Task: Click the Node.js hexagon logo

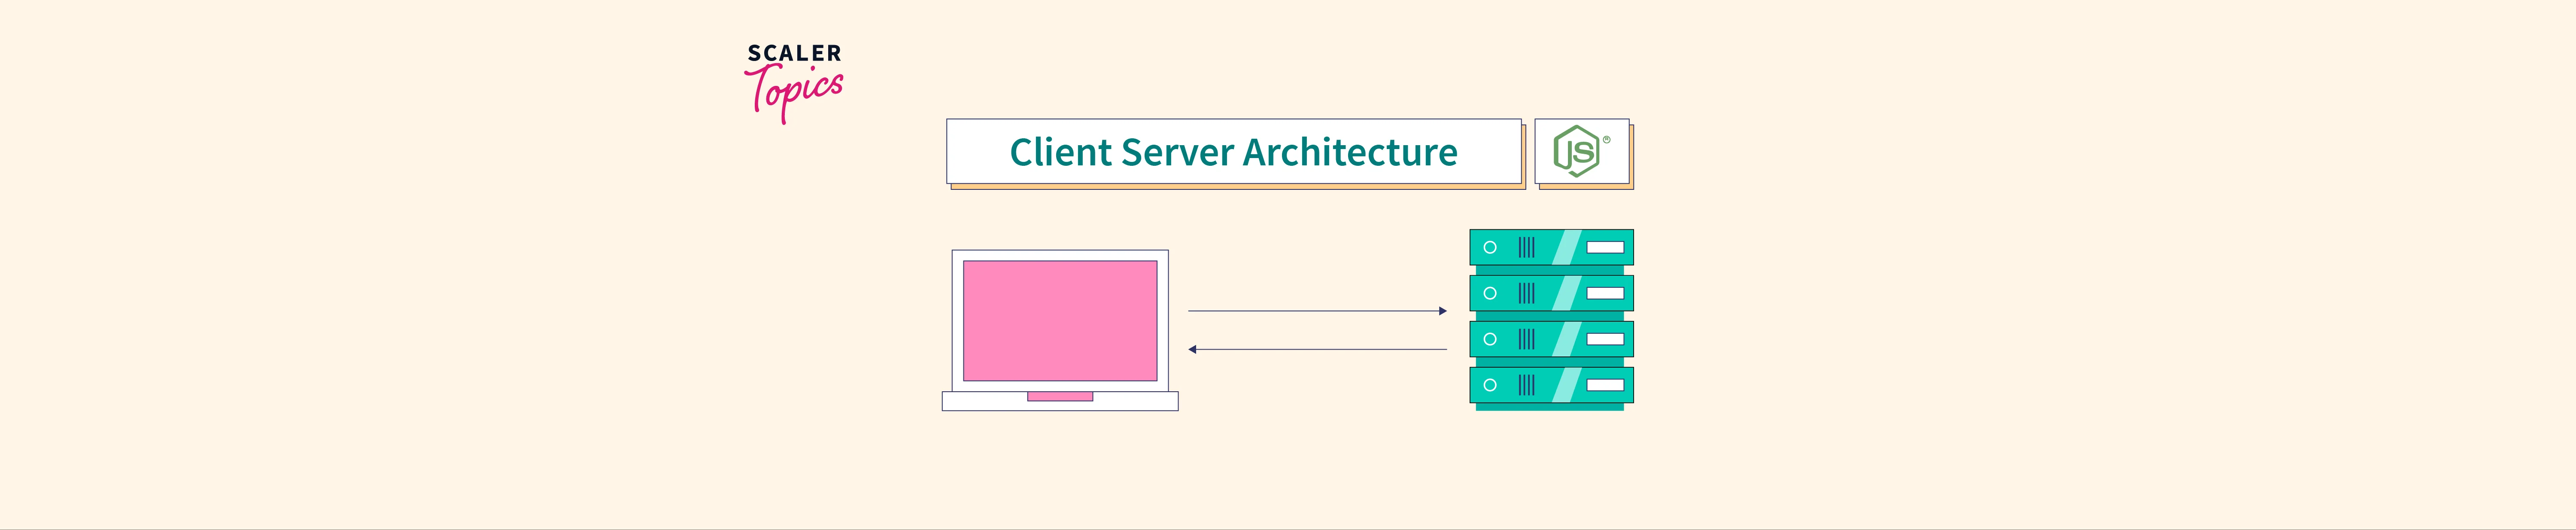Action: tap(1578, 152)
